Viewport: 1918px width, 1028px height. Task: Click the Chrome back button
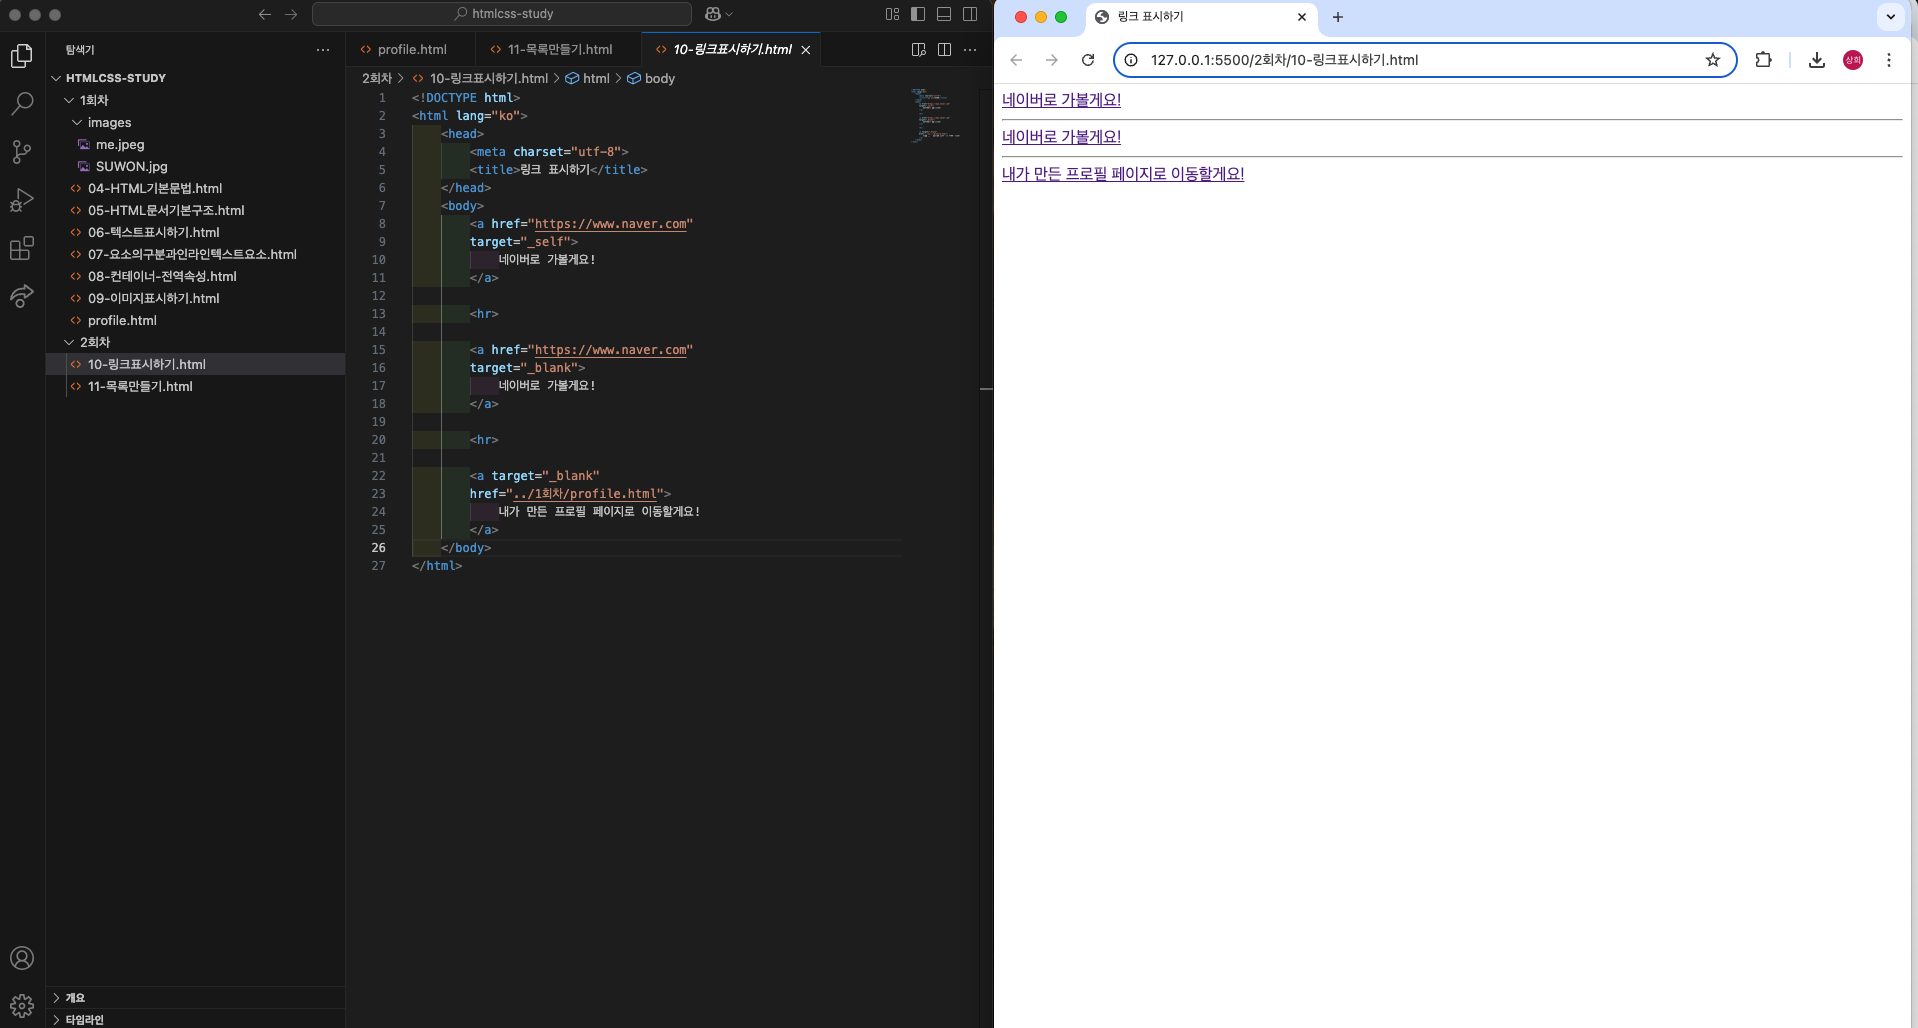click(1016, 60)
